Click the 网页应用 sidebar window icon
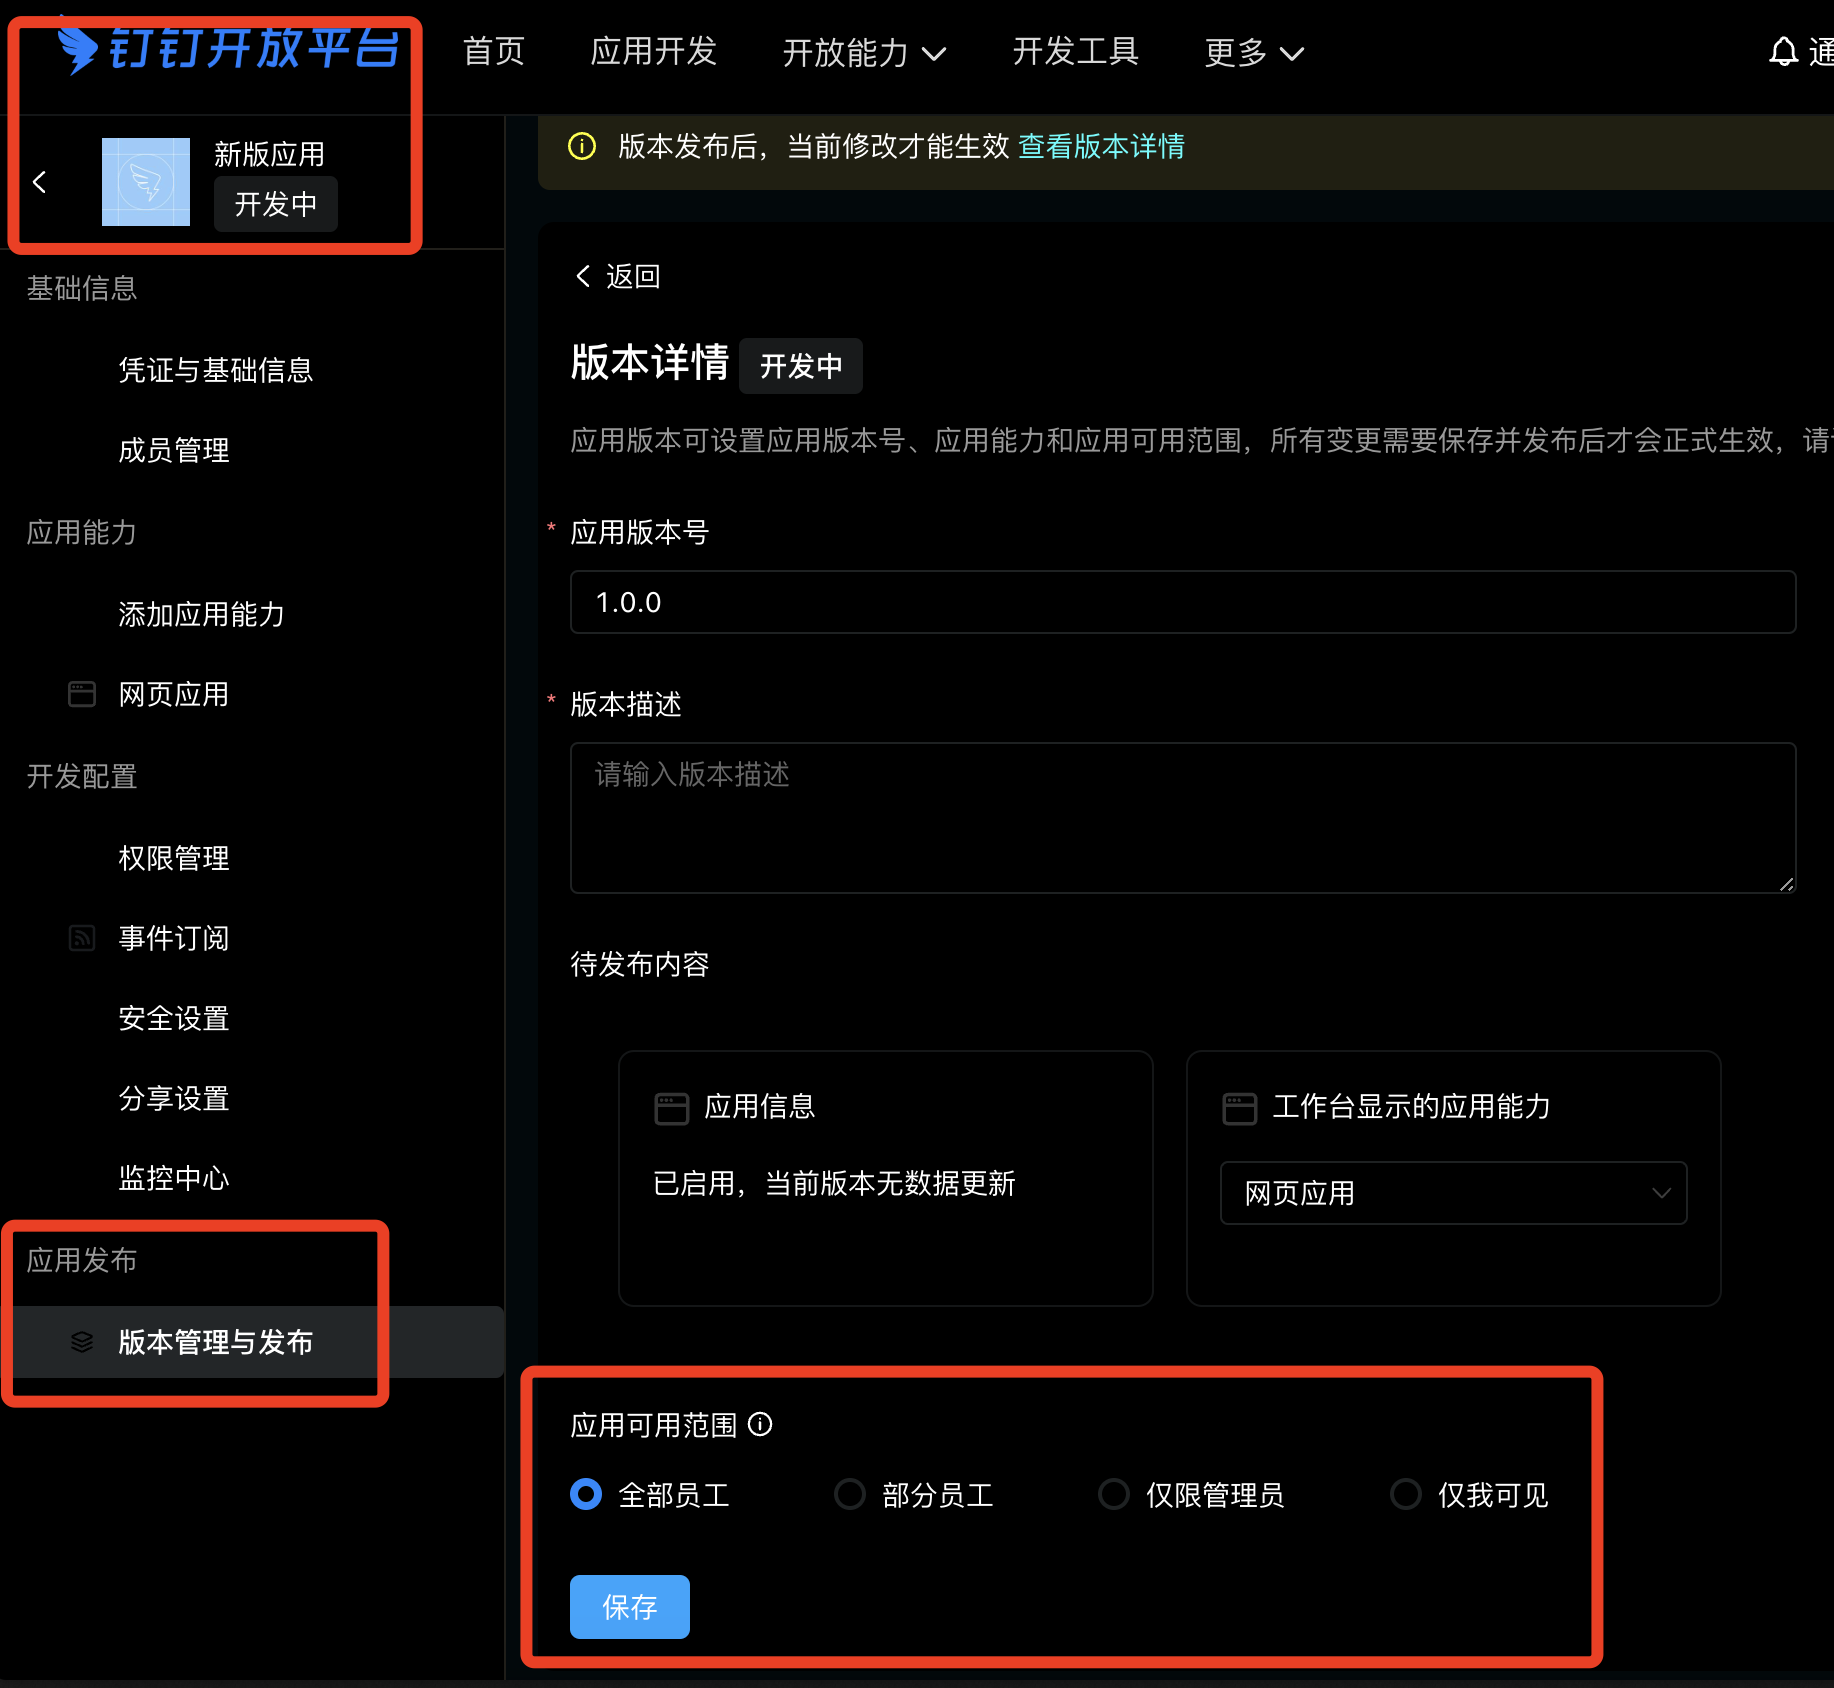Viewport: 1834px width, 1688px height. pyautogui.click(x=82, y=694)
